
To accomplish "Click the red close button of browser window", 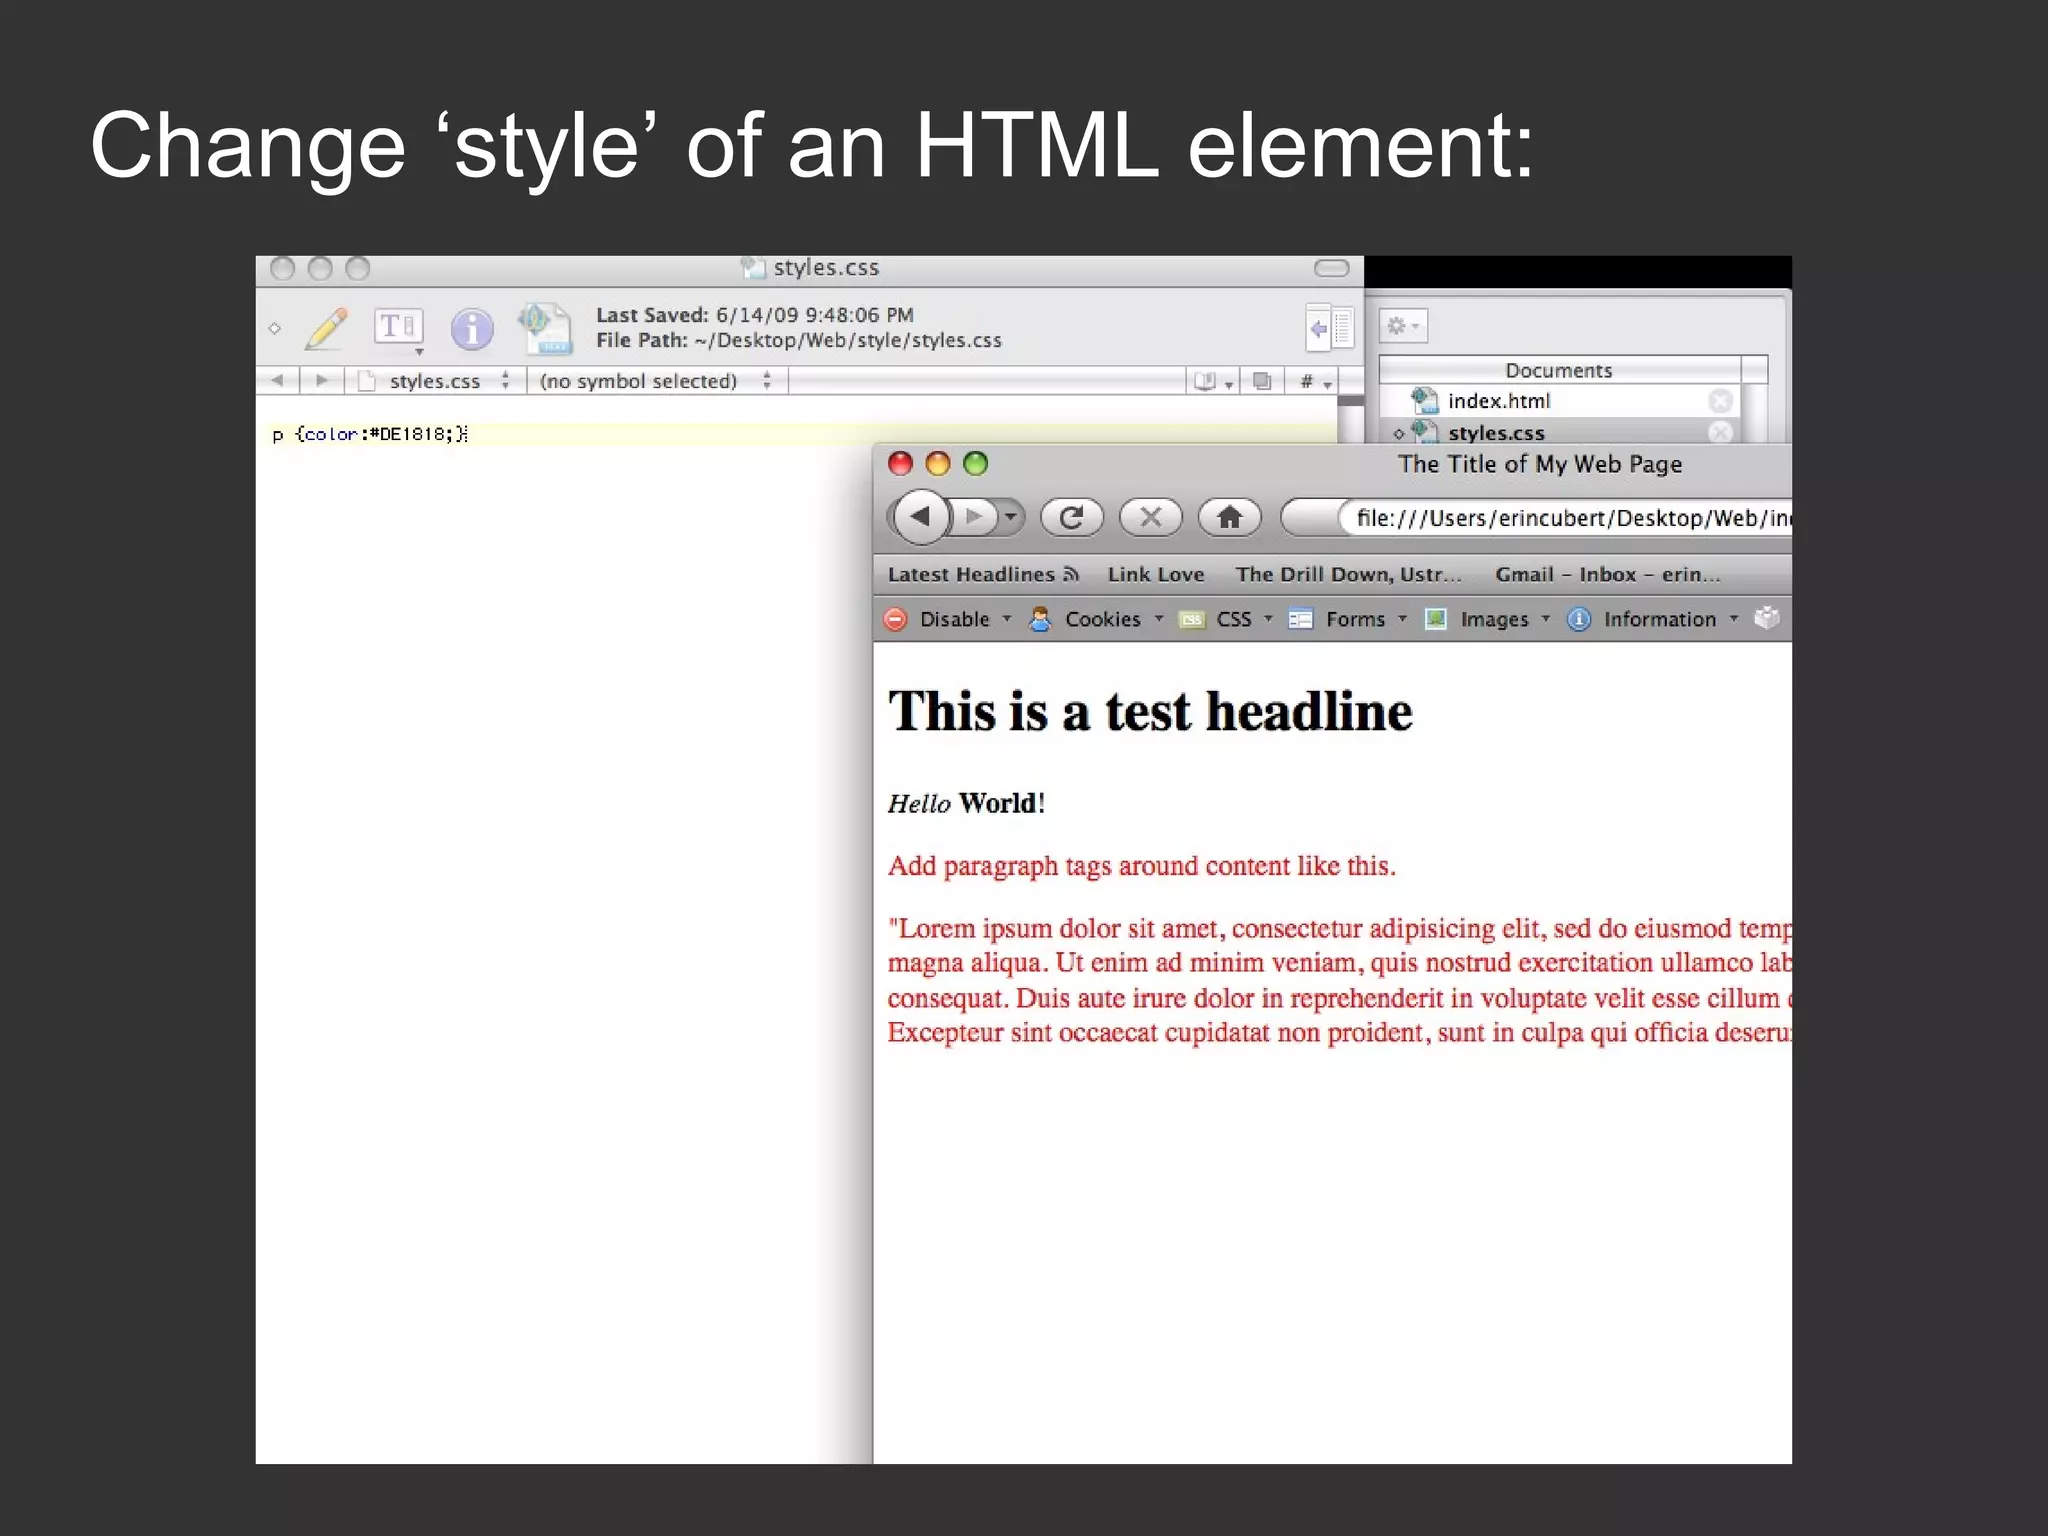I will tap(900, 463).
